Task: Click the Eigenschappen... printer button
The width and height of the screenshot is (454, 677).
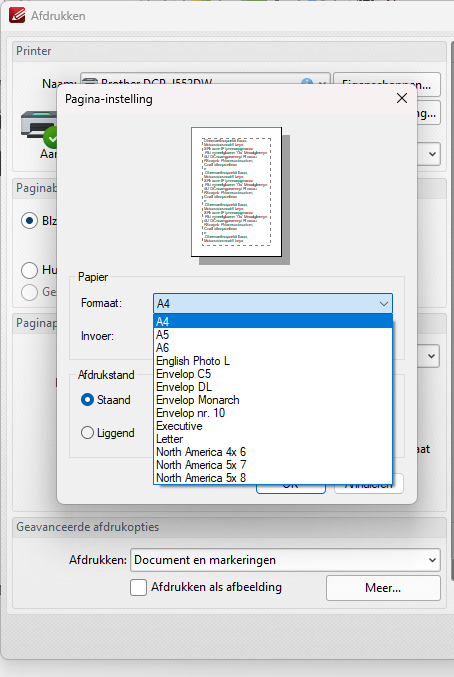Action: pos(387,82)
